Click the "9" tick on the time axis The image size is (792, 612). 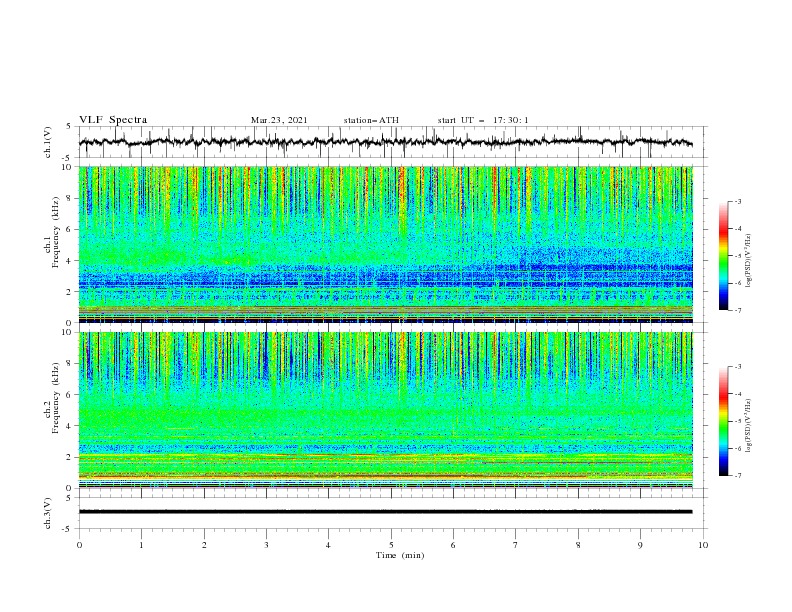(640, 545)
